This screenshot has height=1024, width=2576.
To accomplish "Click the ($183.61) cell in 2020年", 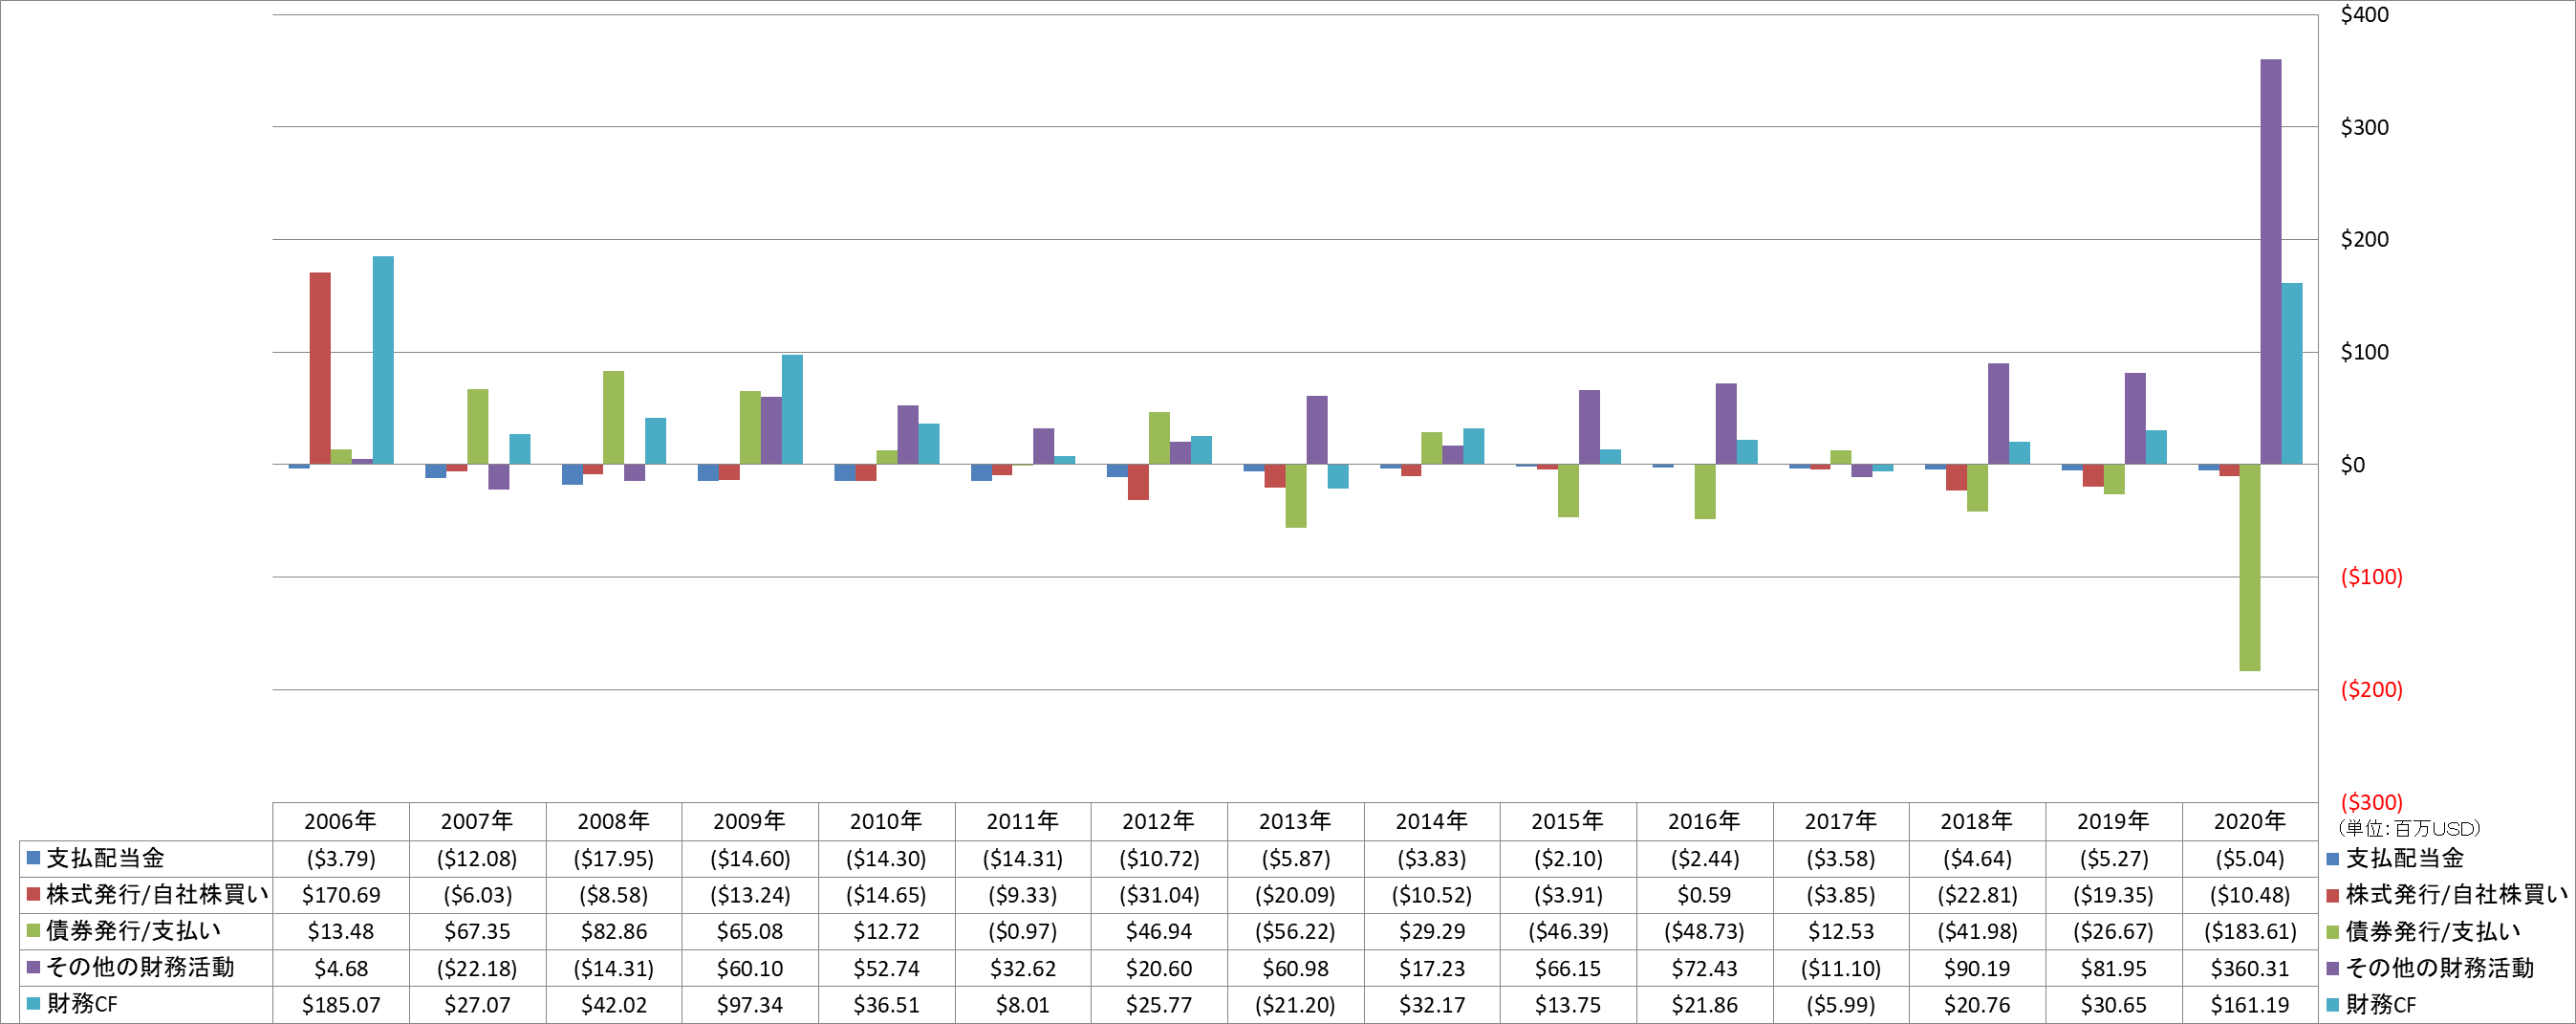I will [2249, 932].
